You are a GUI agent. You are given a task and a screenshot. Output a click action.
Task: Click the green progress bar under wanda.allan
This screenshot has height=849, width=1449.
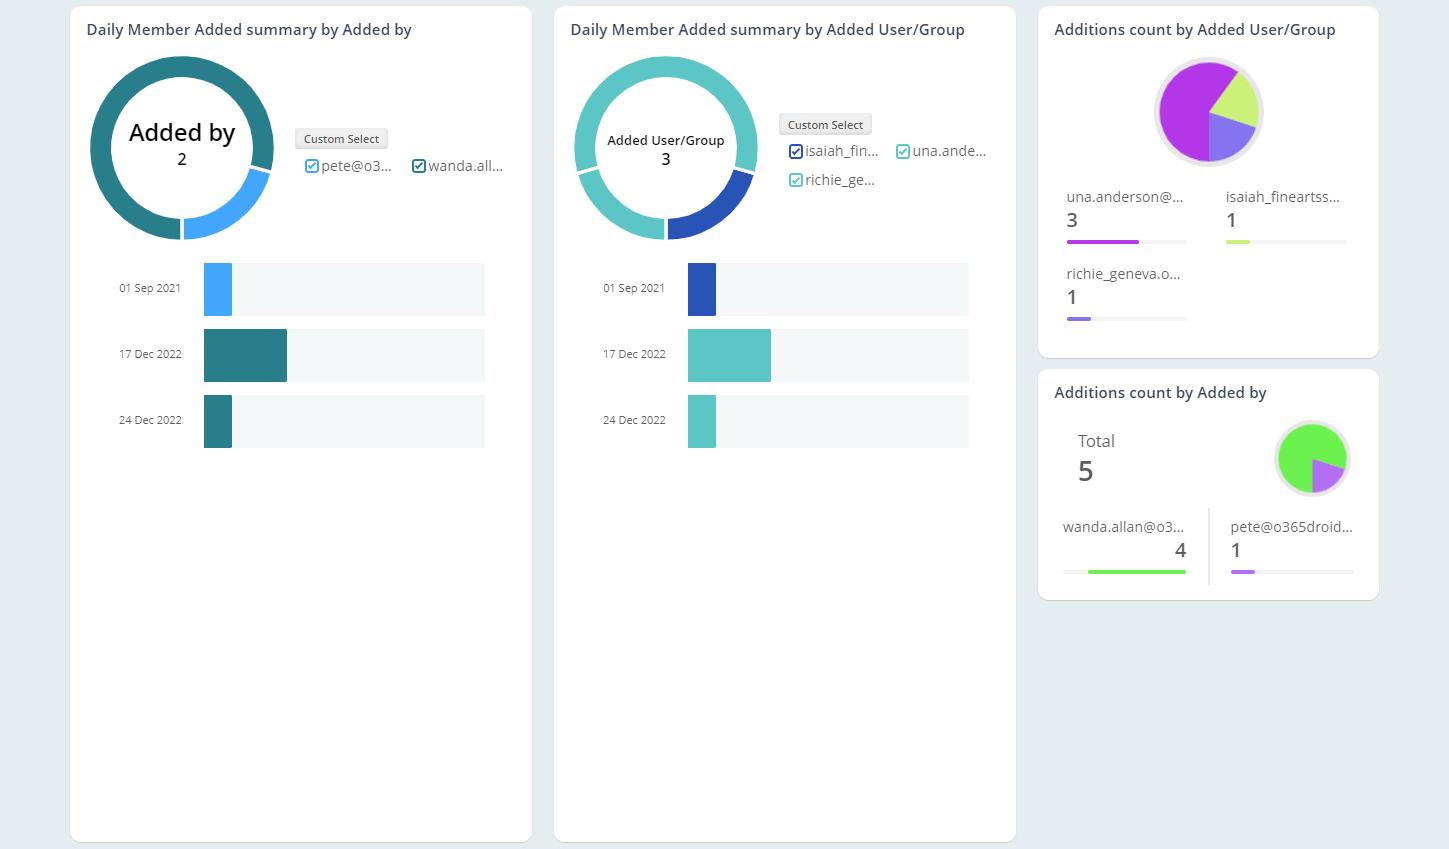click(1136, 572)
